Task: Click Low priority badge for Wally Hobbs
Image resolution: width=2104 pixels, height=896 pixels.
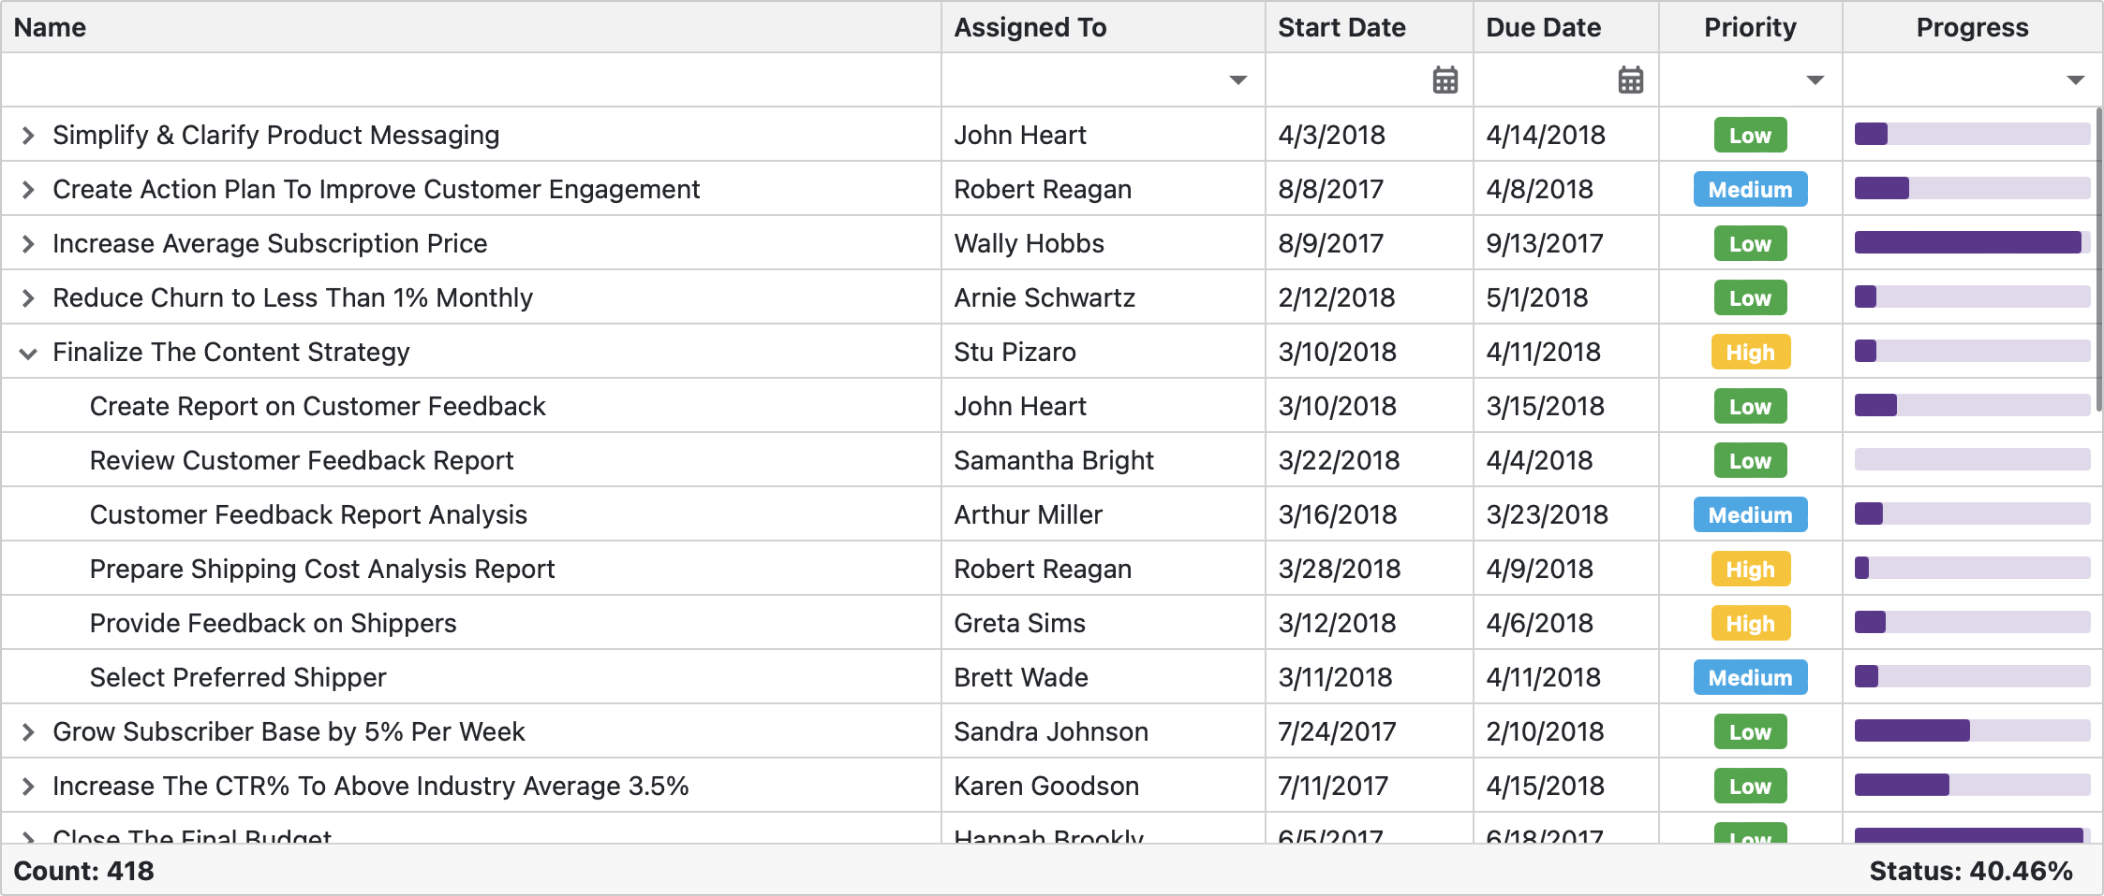Action: (1750, 244)
